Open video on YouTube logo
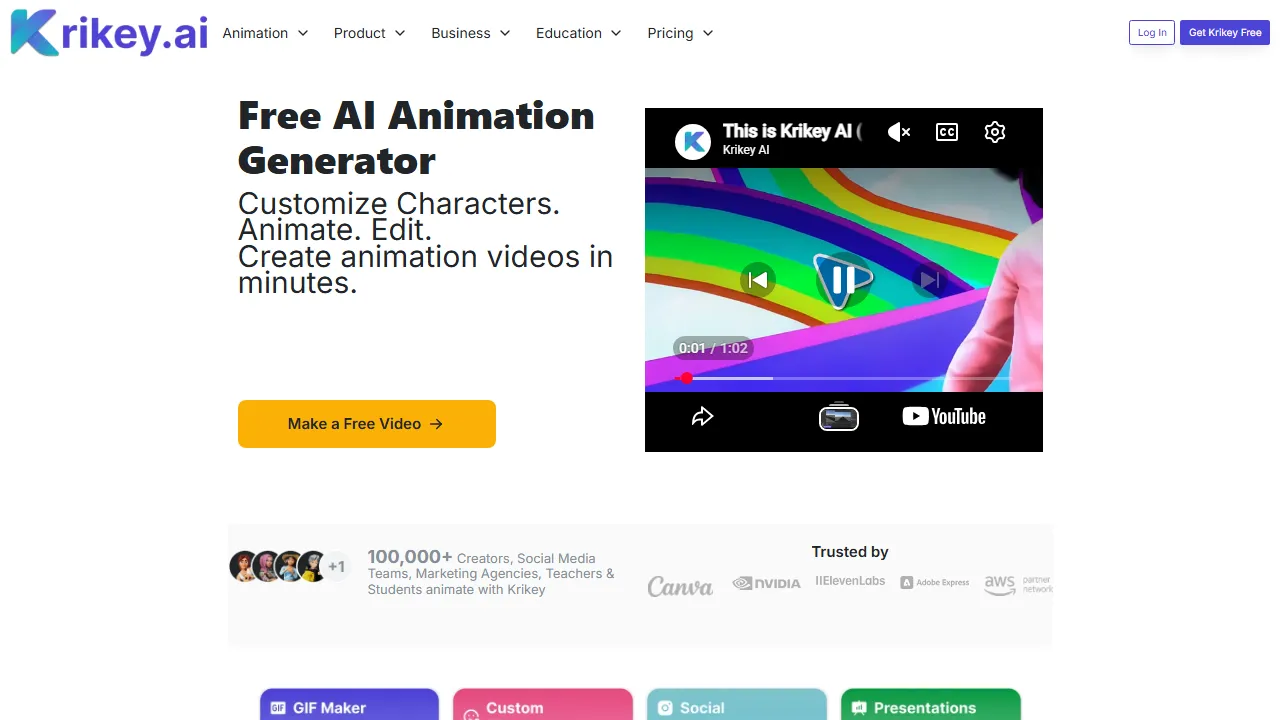The image size is (1280, 720). click(944, 416)
